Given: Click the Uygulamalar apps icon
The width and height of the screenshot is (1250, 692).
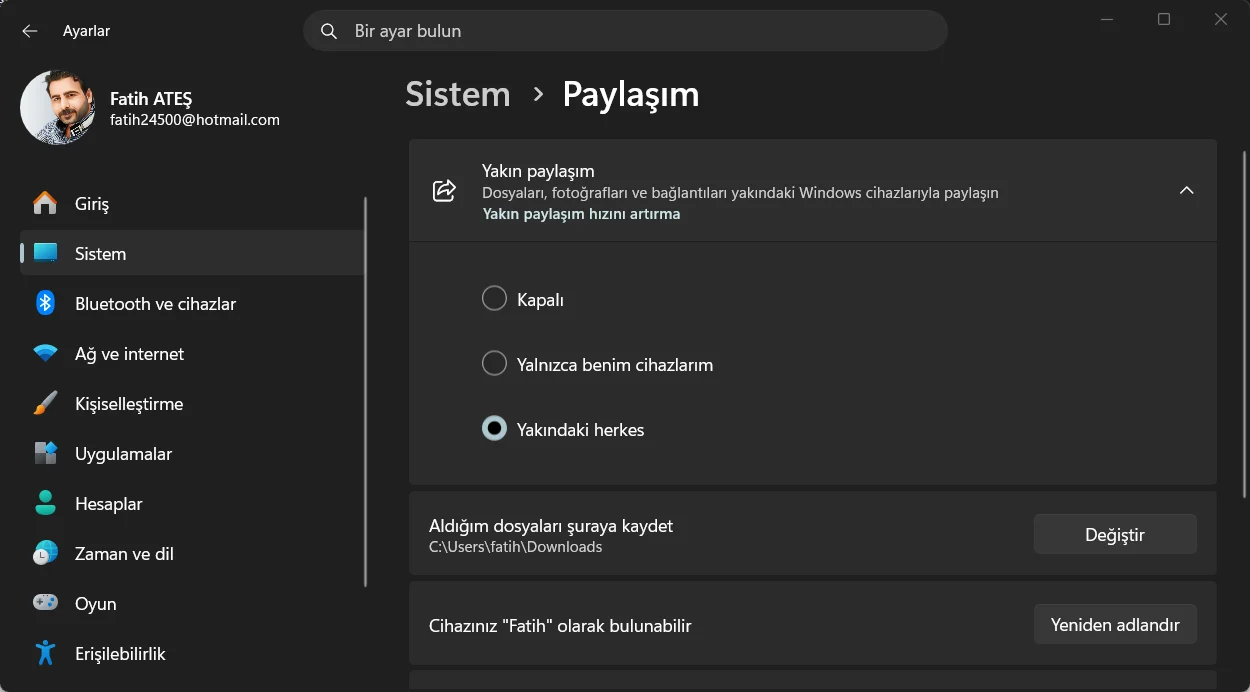Looking at the screenshot, I should (x=45, y=453).
